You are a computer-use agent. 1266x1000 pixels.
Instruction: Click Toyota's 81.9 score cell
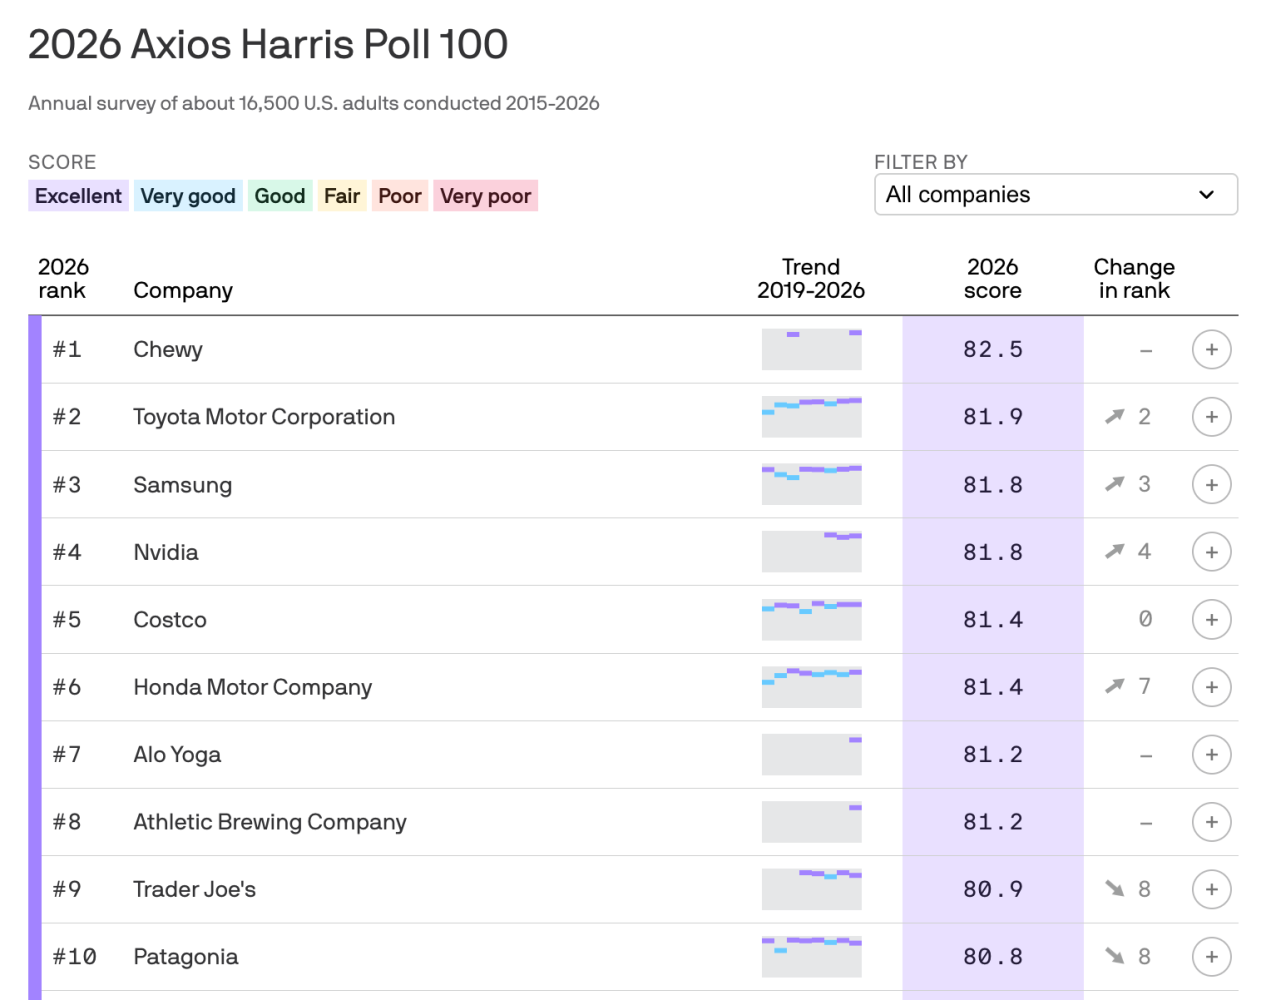click(993, 417)
